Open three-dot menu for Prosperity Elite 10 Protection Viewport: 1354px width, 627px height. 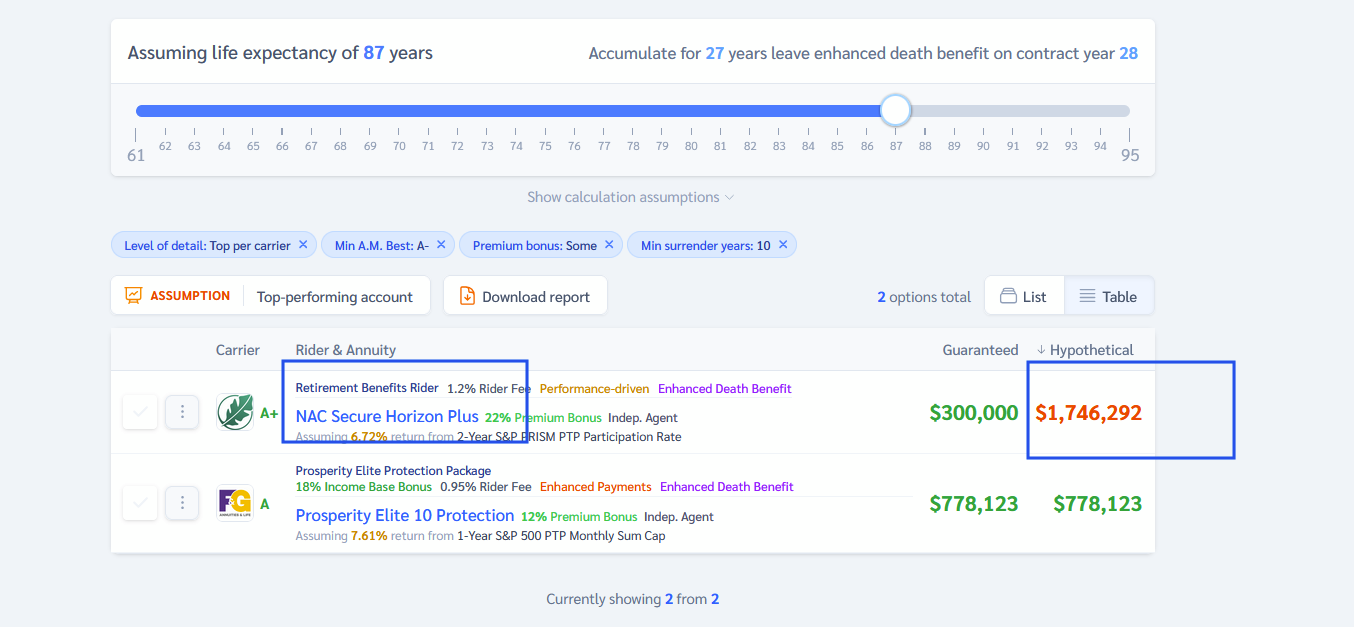(182, 503)
